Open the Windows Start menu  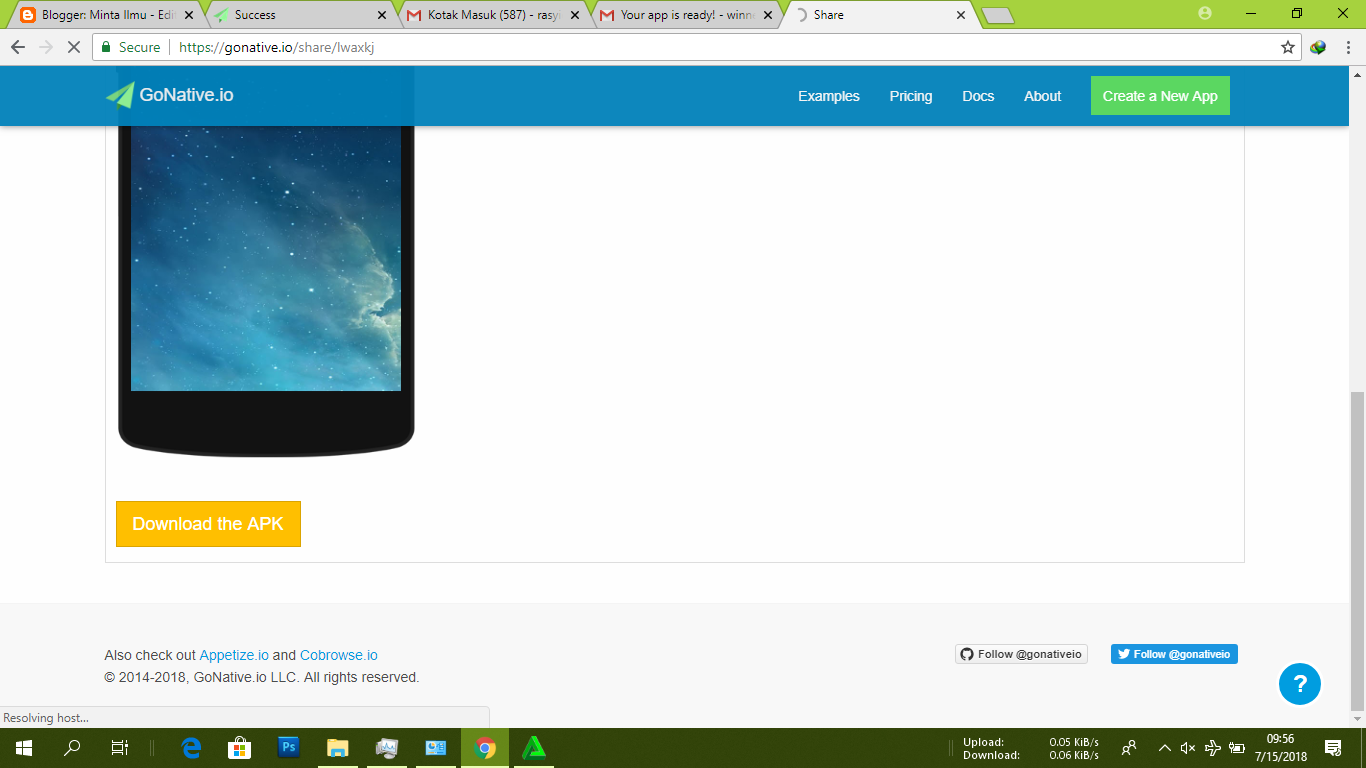coord(24,748)
